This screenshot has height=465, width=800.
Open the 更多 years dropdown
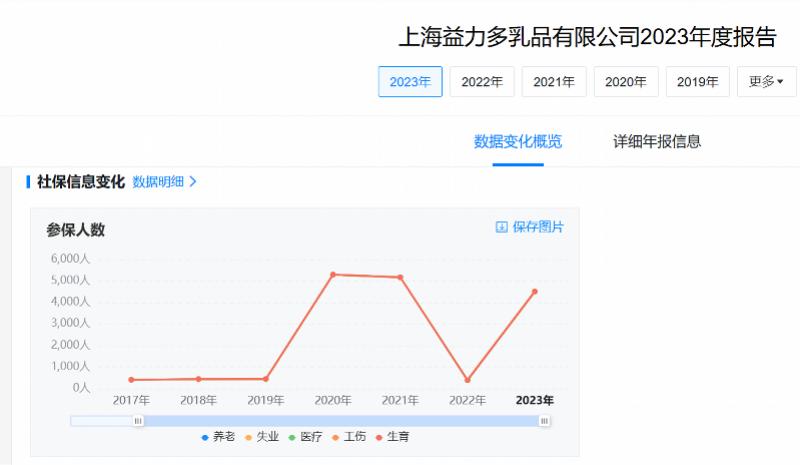766,82
